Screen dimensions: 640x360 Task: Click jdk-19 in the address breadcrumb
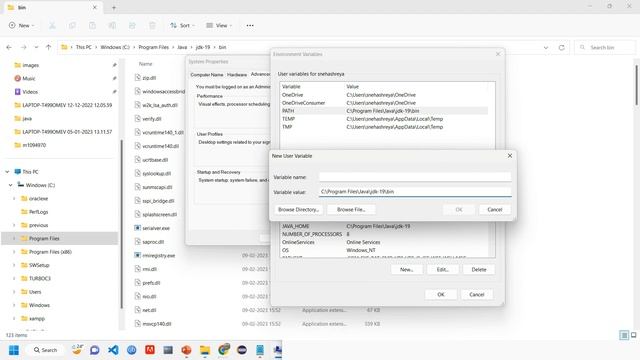(203, 47)
